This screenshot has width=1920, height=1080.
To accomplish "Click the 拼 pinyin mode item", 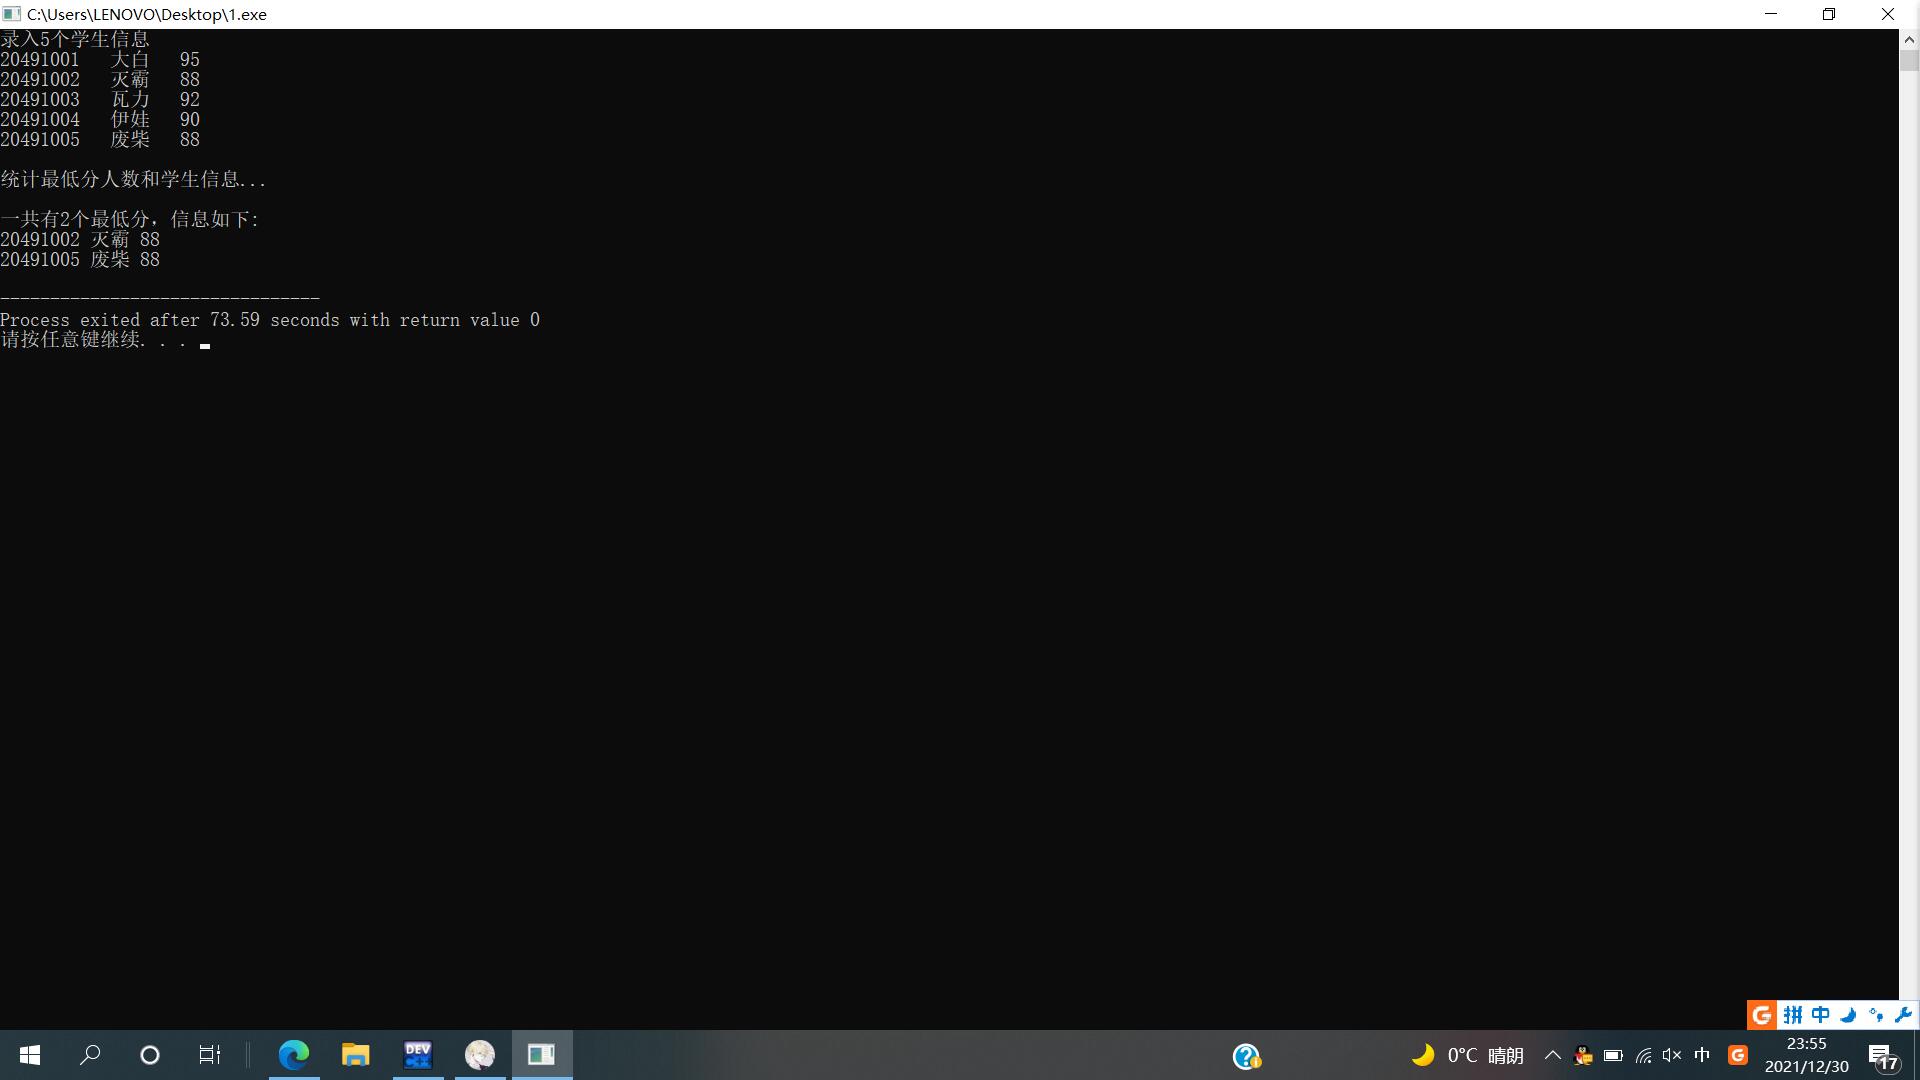I will point(1792,1015).
